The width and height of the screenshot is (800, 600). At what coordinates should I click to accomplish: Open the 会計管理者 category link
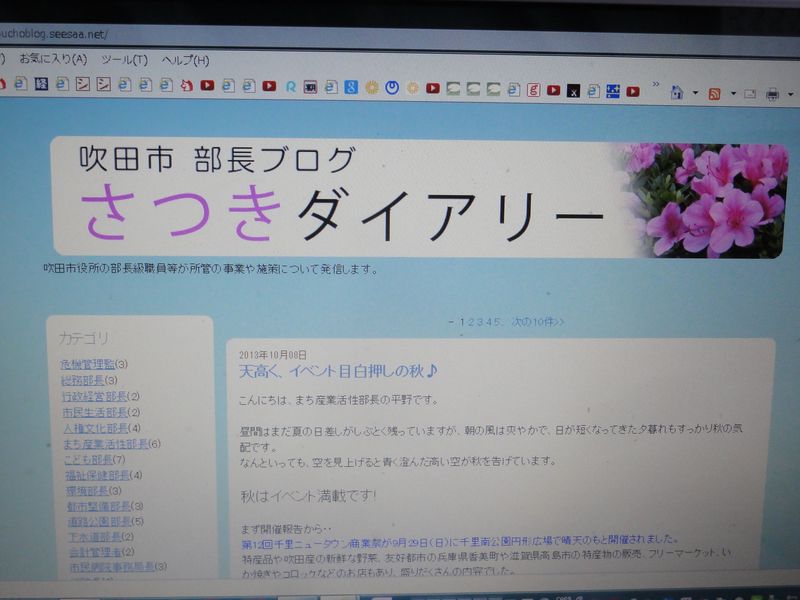coord(95,552)
